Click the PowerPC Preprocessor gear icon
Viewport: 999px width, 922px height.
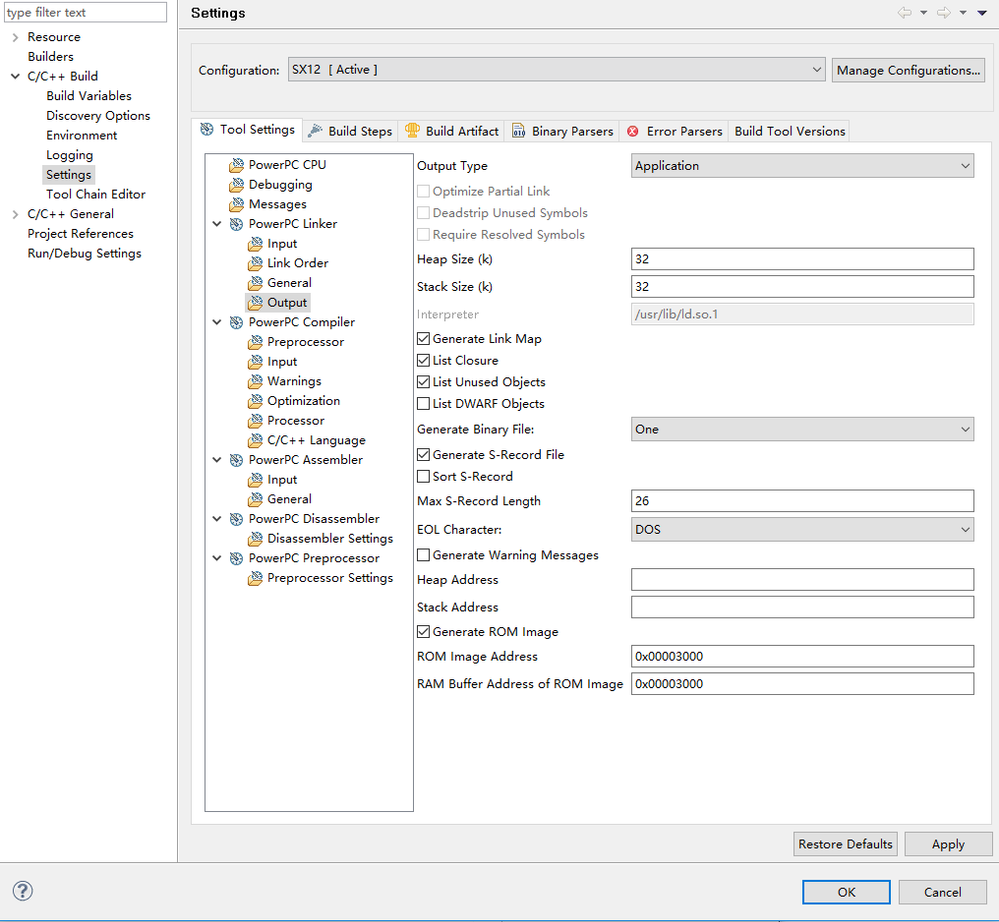click(236, 559)
